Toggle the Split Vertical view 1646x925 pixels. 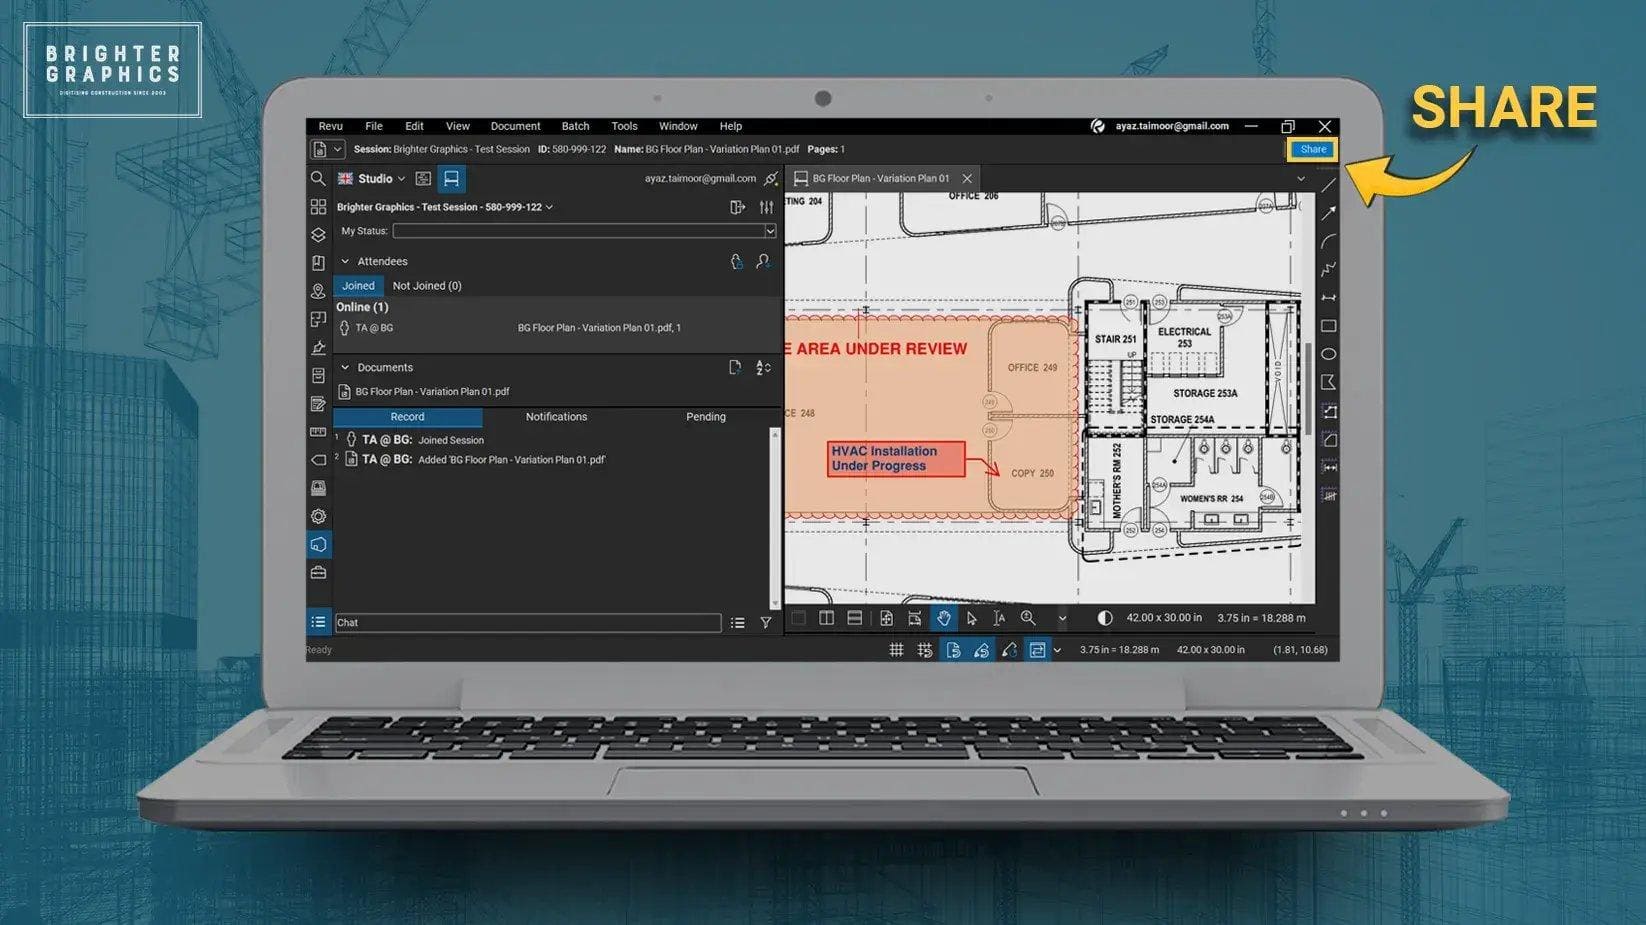click(x=827, y=618)
